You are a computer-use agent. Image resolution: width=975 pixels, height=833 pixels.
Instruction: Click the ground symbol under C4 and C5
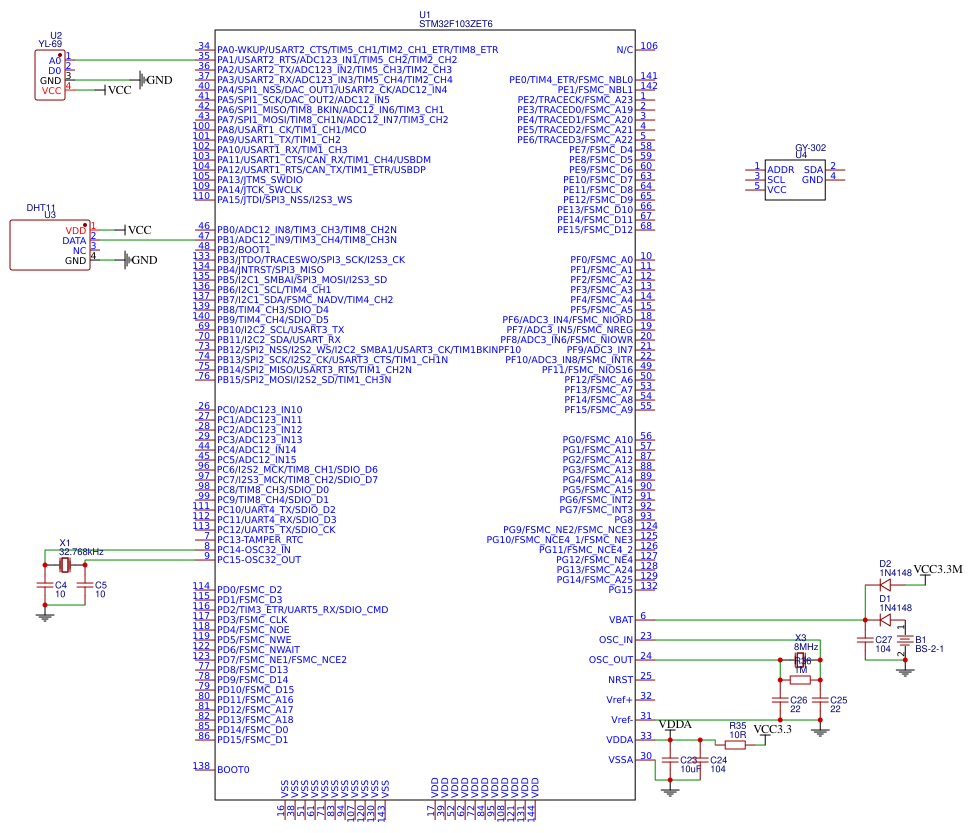click(x=45, y=617)
